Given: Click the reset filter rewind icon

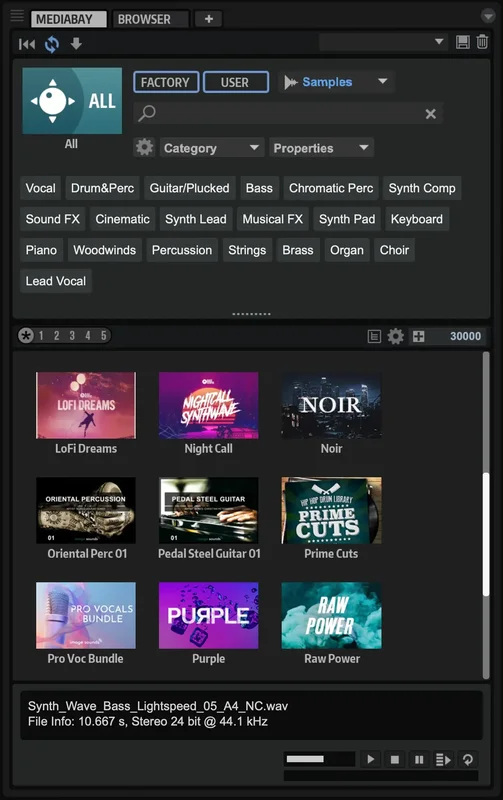Looking at the screenshot, I should tap(27, 44).
